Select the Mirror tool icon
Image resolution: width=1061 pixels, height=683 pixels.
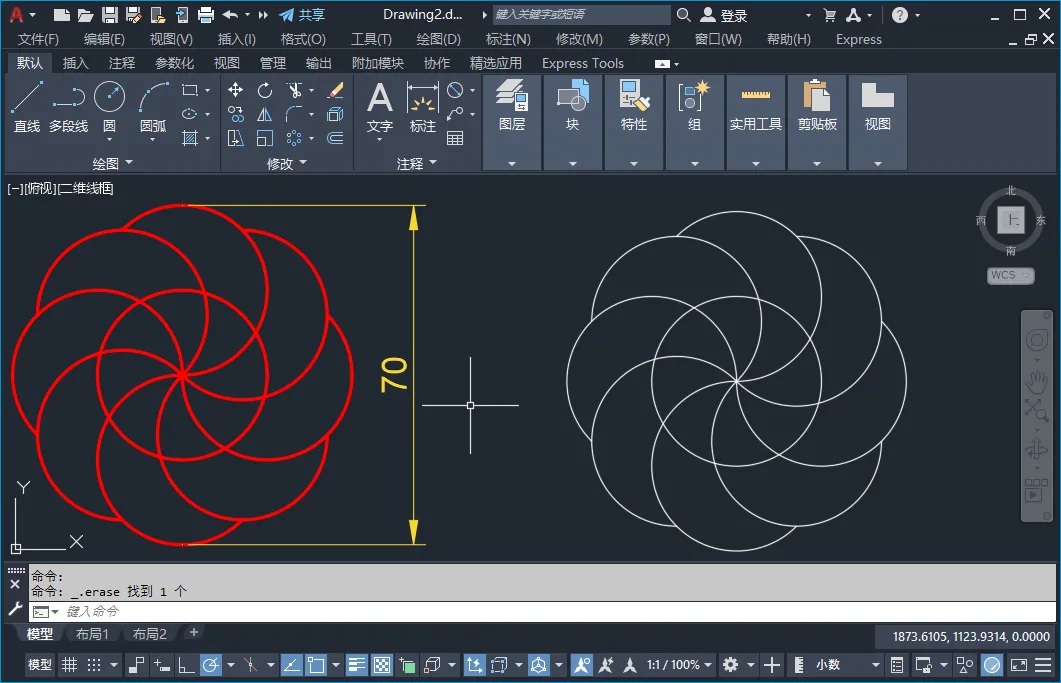pos(265,114)
